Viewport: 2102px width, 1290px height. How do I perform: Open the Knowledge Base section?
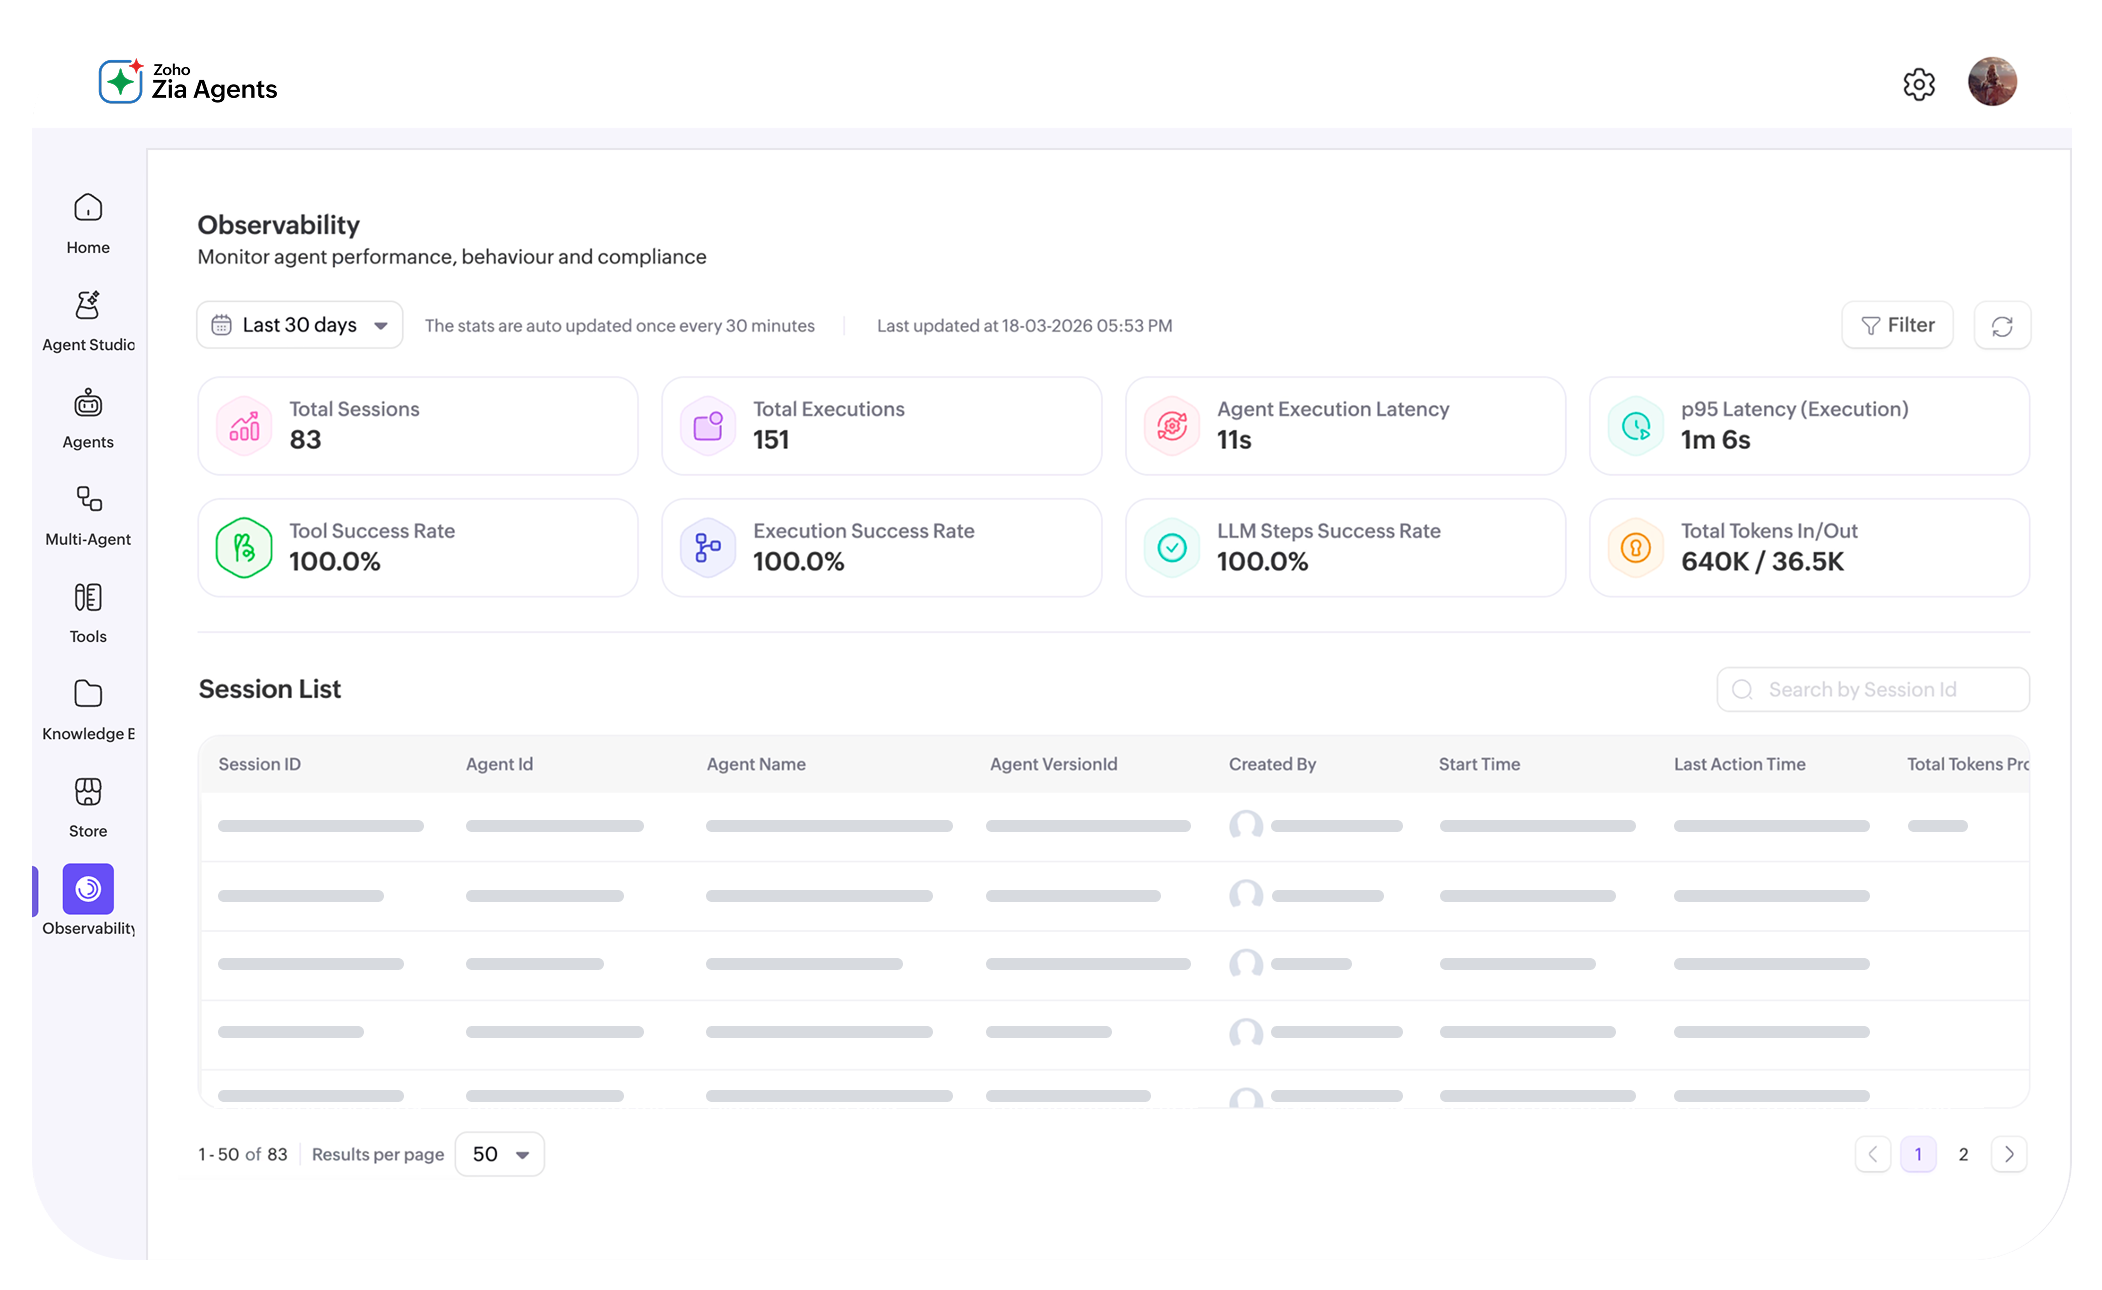pos(87,708)
